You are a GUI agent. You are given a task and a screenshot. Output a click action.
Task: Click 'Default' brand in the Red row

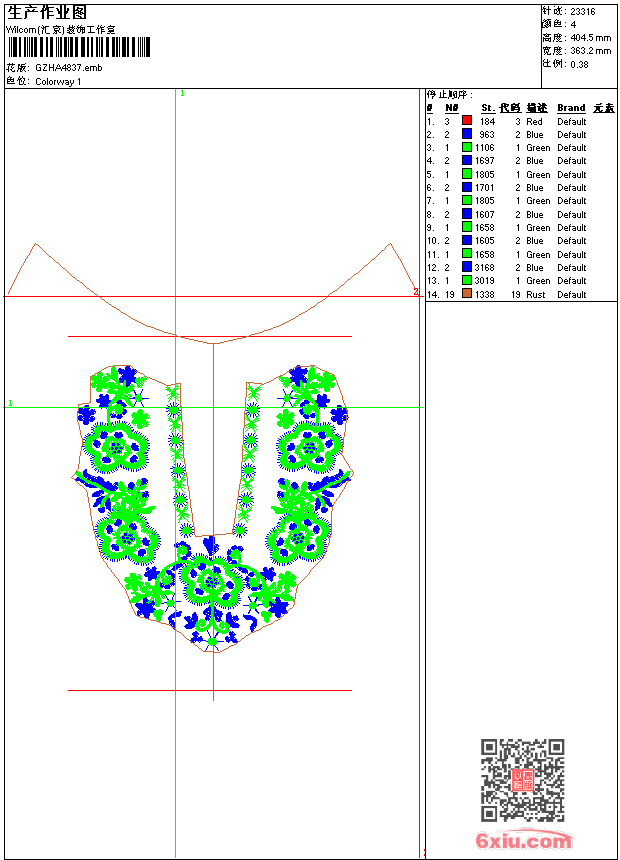click(x=572, y=122)
